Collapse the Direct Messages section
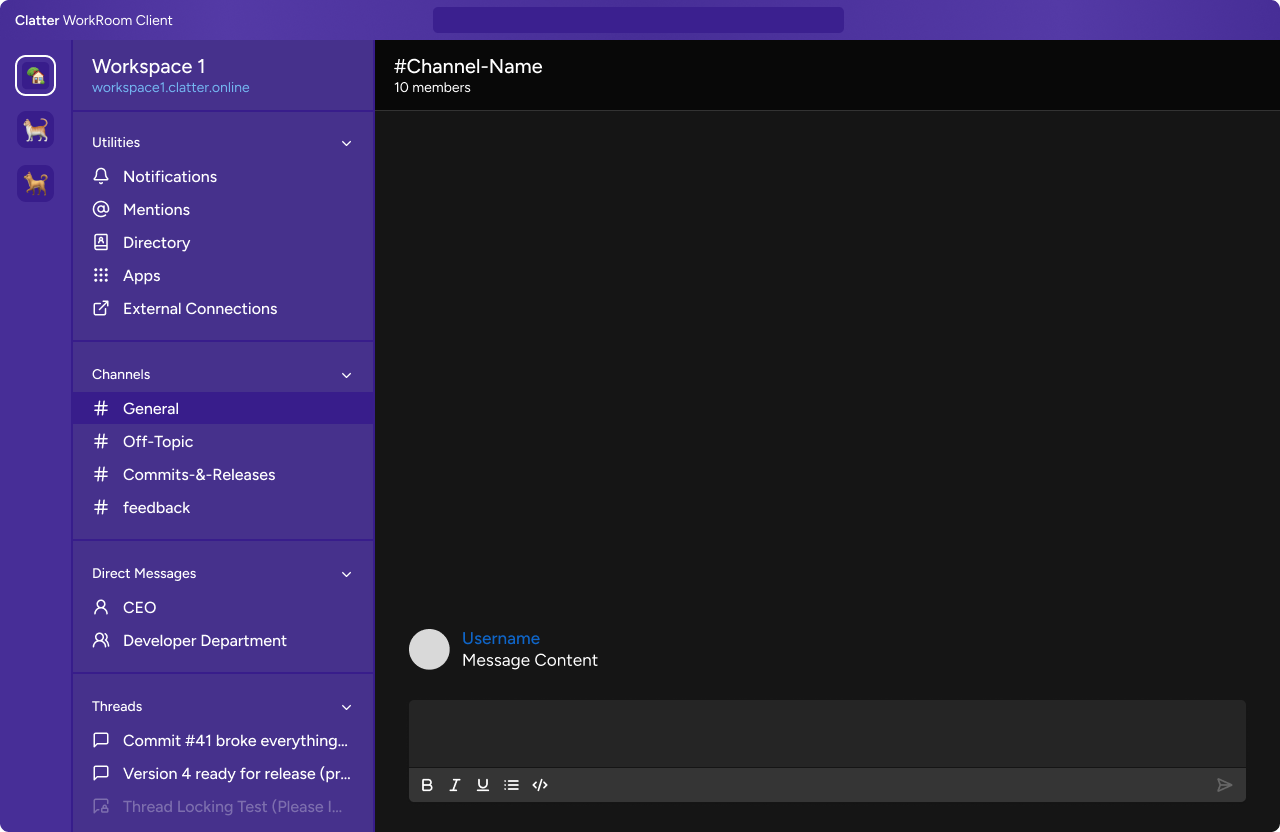 (x=346, y=574)
